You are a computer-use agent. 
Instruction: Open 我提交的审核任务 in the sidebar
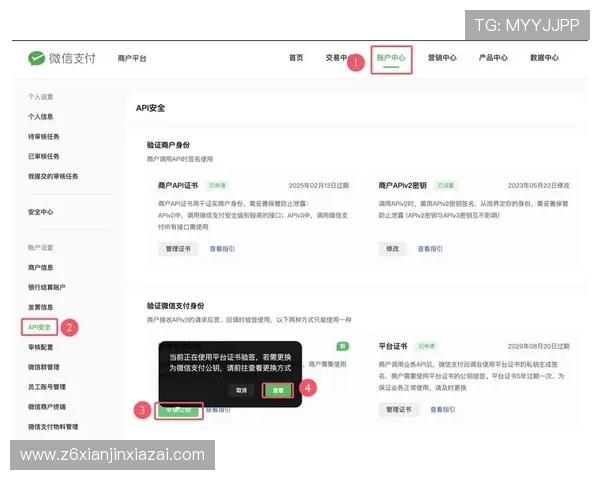click(53, 176)
